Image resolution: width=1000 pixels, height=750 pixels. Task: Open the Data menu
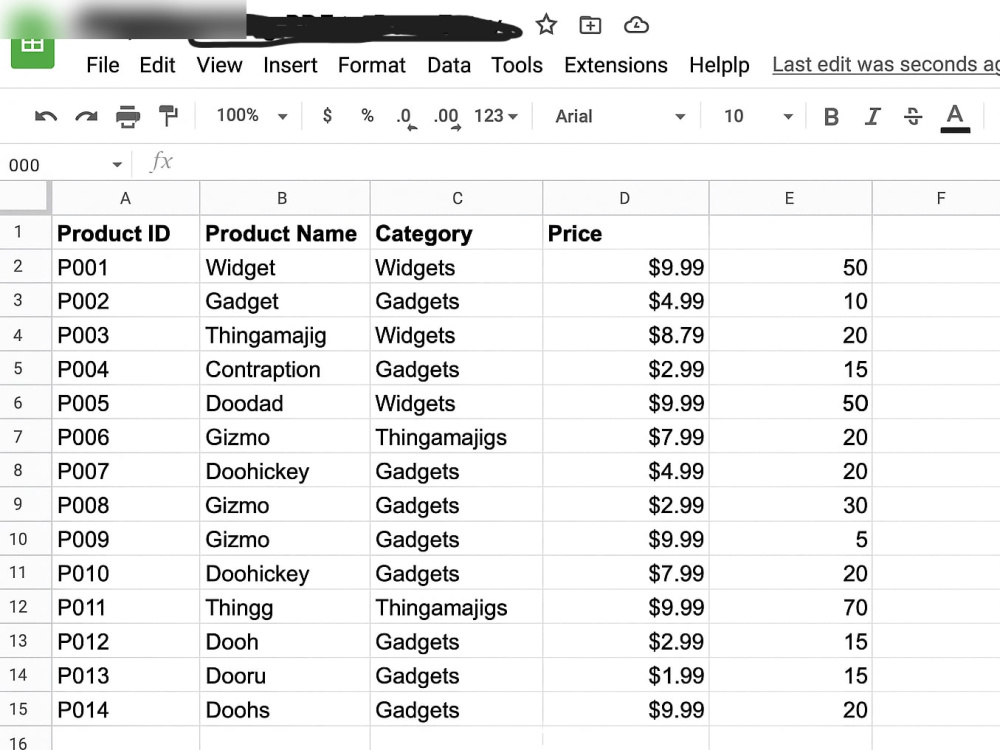(449, 65)
